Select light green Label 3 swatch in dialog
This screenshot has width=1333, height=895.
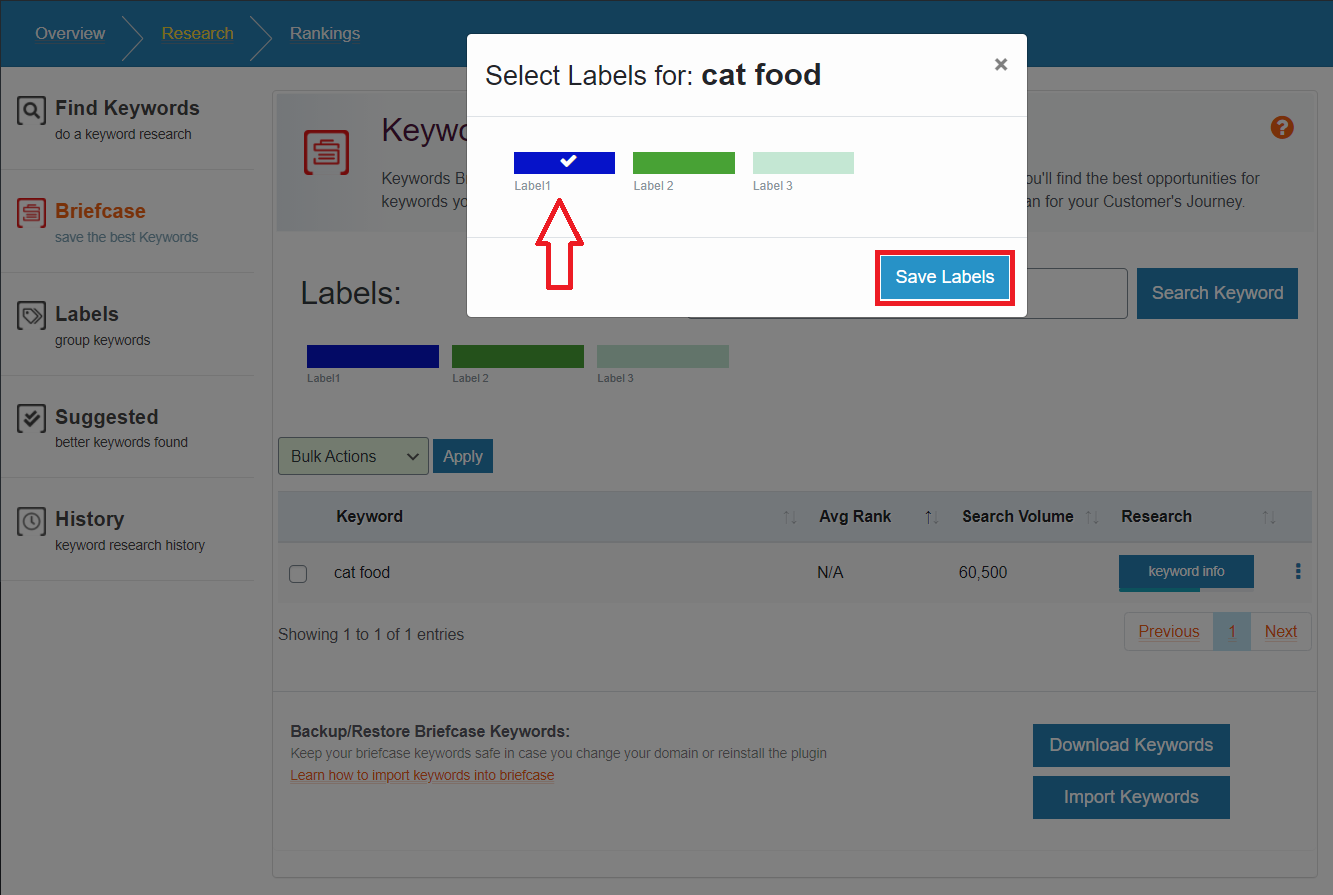point(803,163)
